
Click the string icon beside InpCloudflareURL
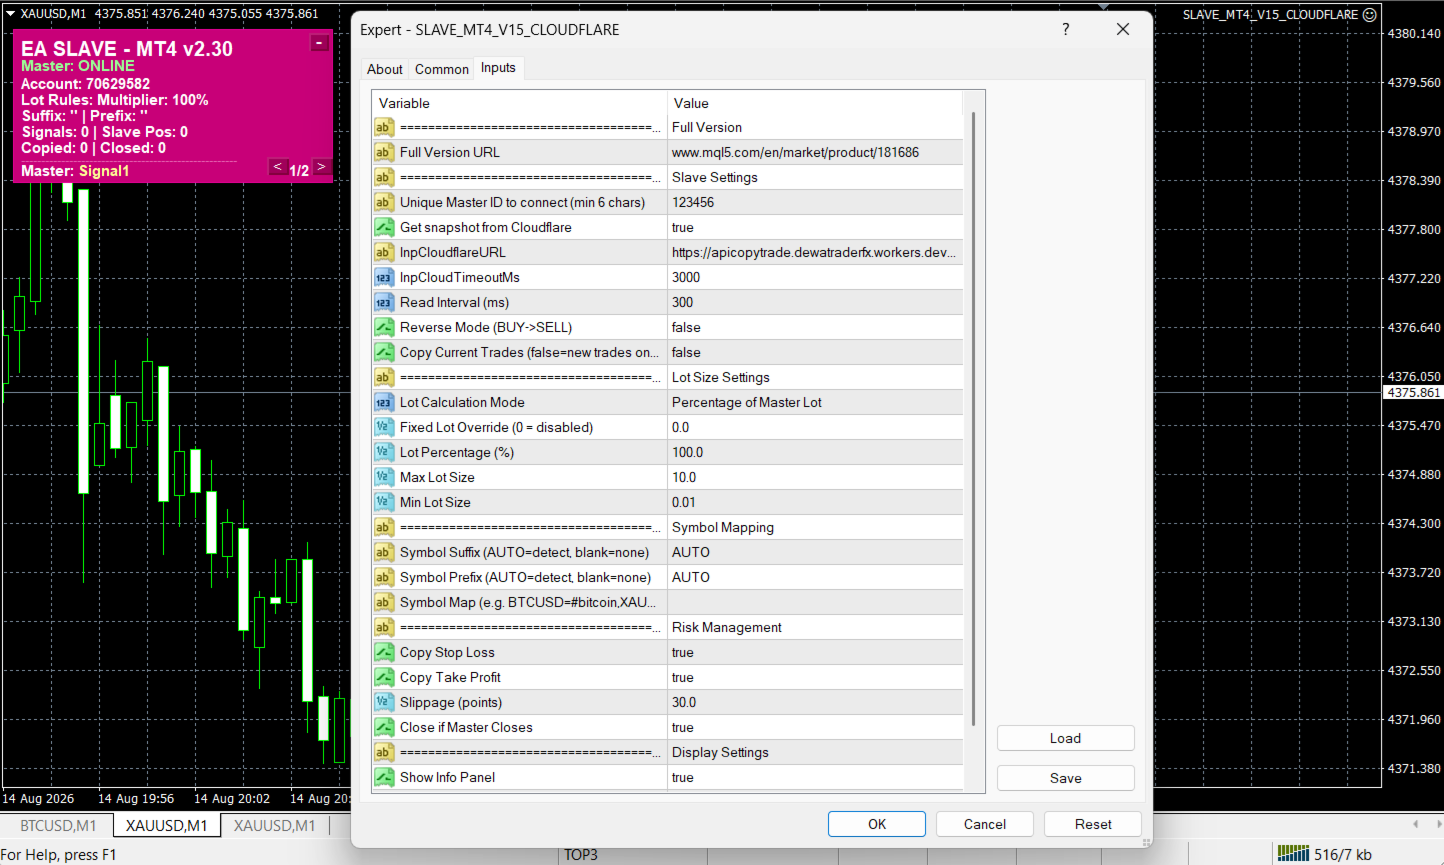pos(384,252)
